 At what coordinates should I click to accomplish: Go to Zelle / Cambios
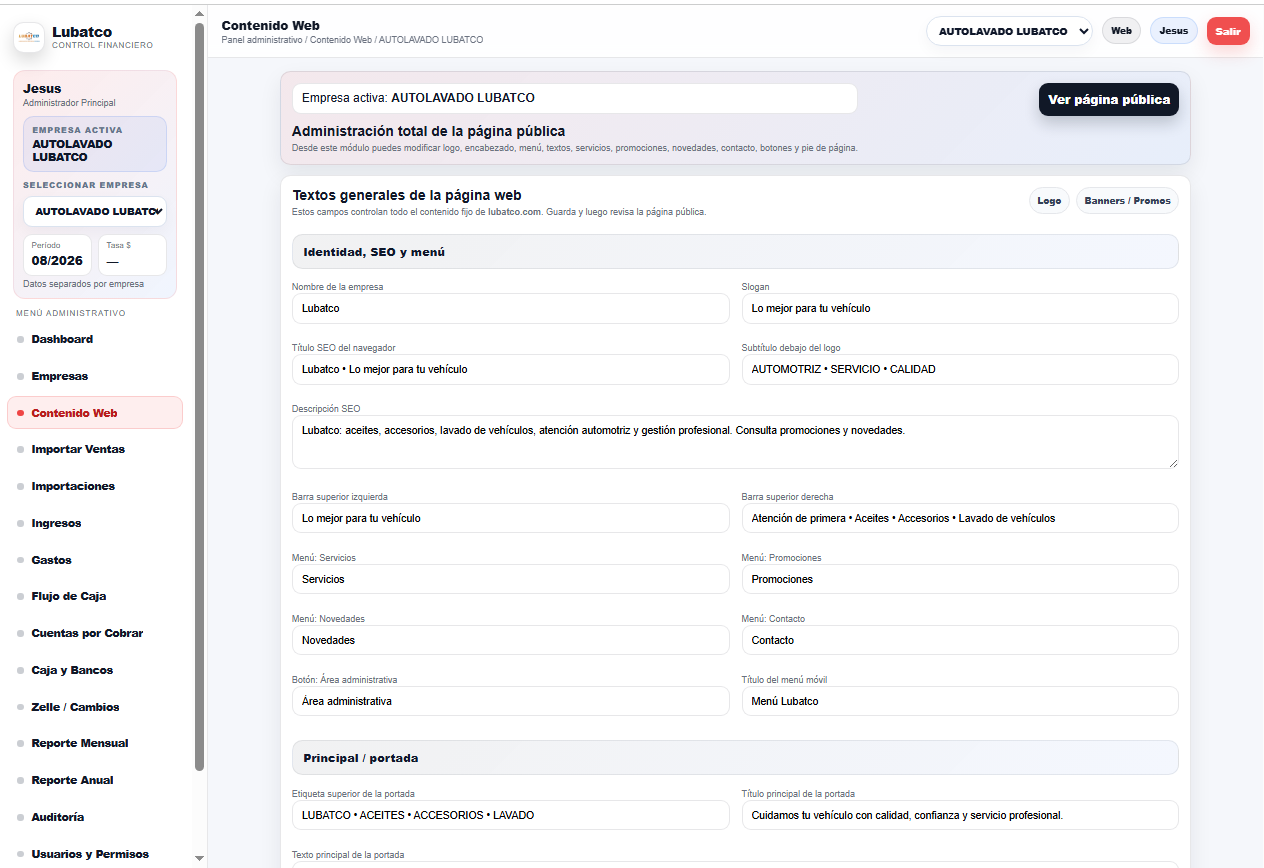pyautogui.click(x=95, y=707)
